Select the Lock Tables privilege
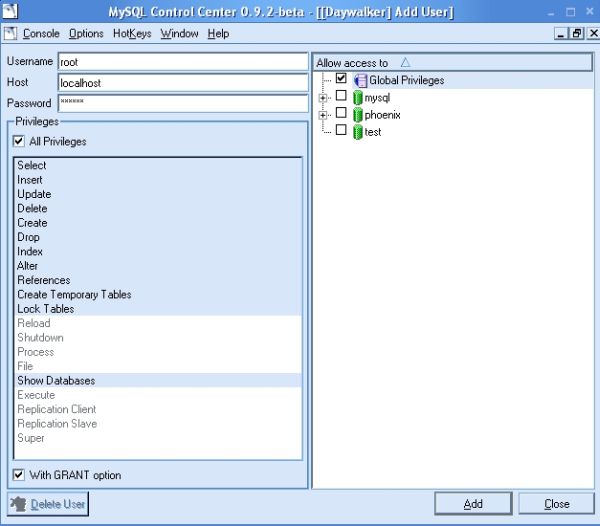 158,309
